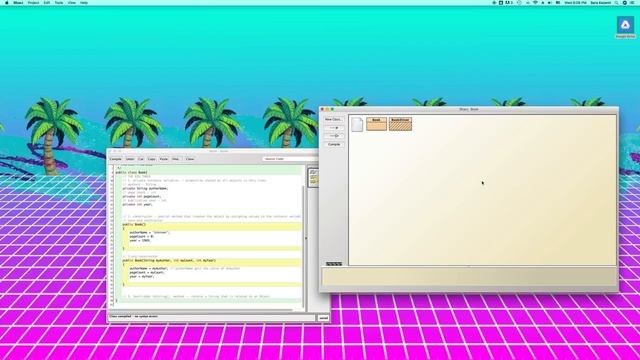Open the Help menu
640x360 pixels.
point(84,3)
